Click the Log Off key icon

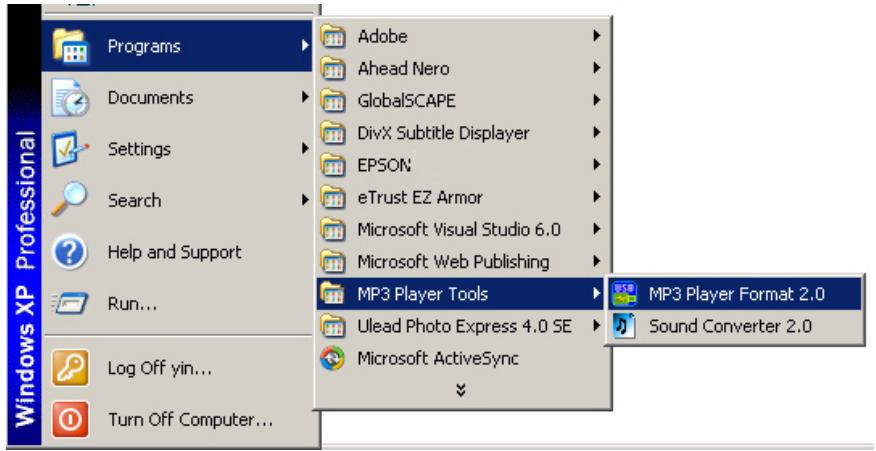pyautogui.click(x=70, y=368)
